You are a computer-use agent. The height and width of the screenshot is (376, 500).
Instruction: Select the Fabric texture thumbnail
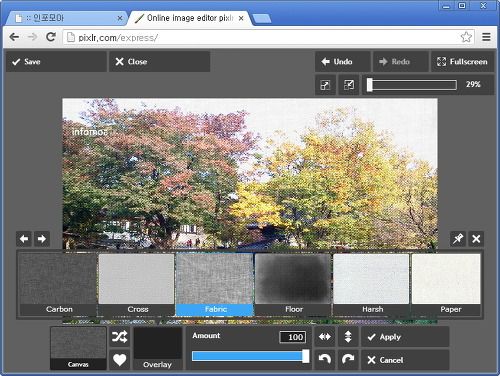pyautogui.click(x=215, y=284)
